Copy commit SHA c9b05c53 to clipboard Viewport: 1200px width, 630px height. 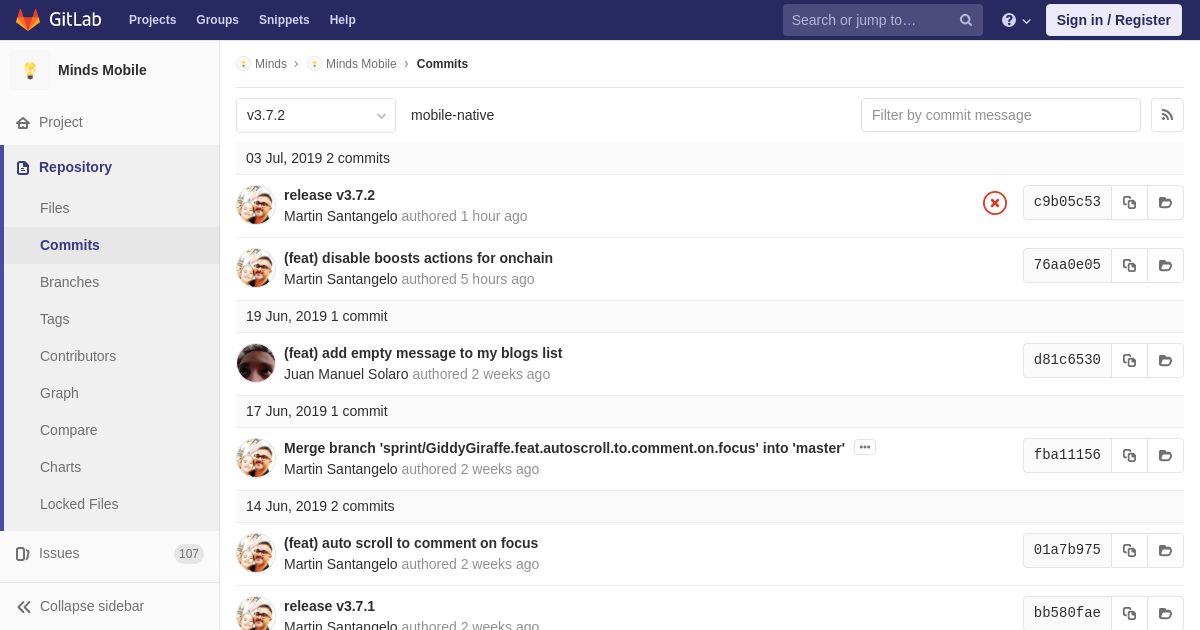(1129, 202)
